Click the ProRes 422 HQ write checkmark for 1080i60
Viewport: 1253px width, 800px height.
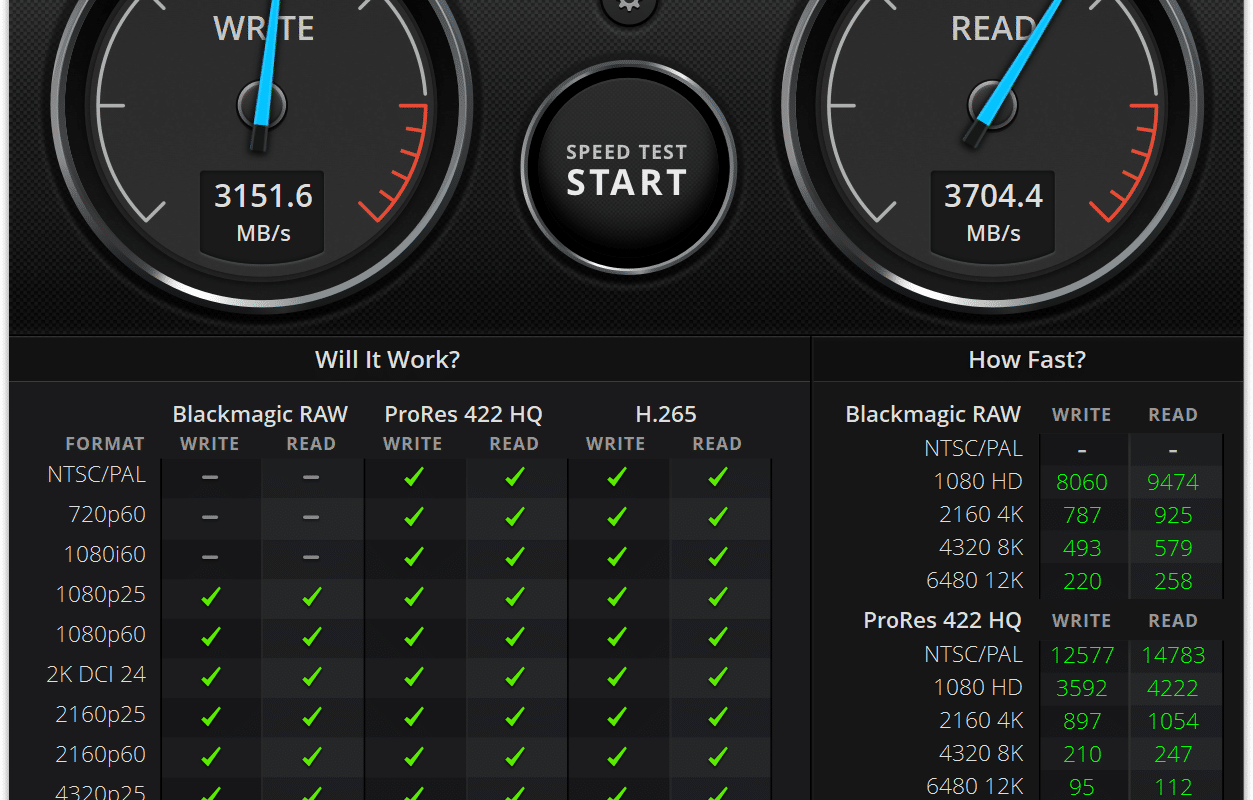[413, 557]
